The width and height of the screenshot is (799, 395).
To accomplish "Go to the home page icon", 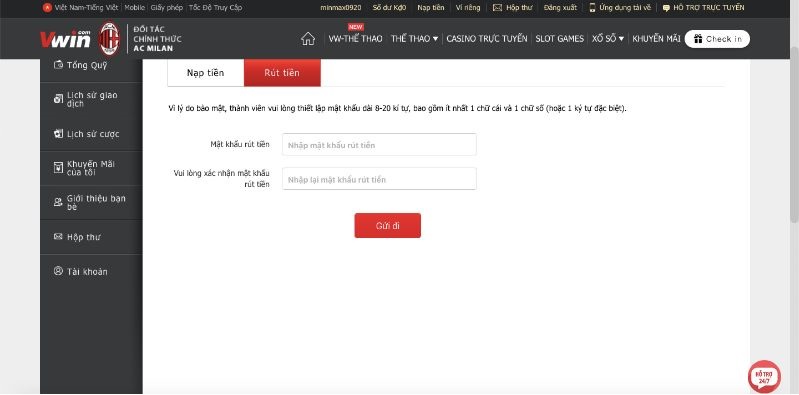I will click(x=308, y=39).
